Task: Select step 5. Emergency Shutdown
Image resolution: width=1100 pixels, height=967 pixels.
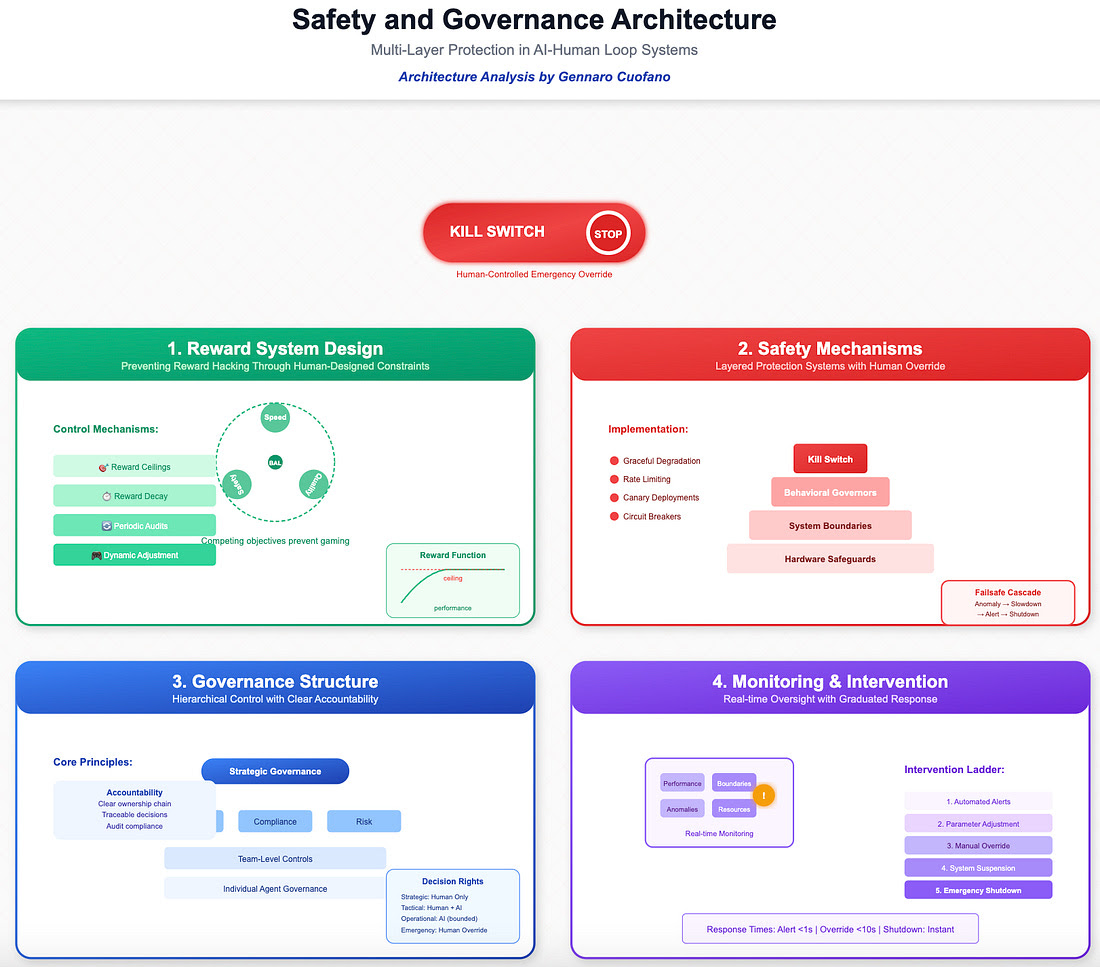Action: (x=978, y=890)
